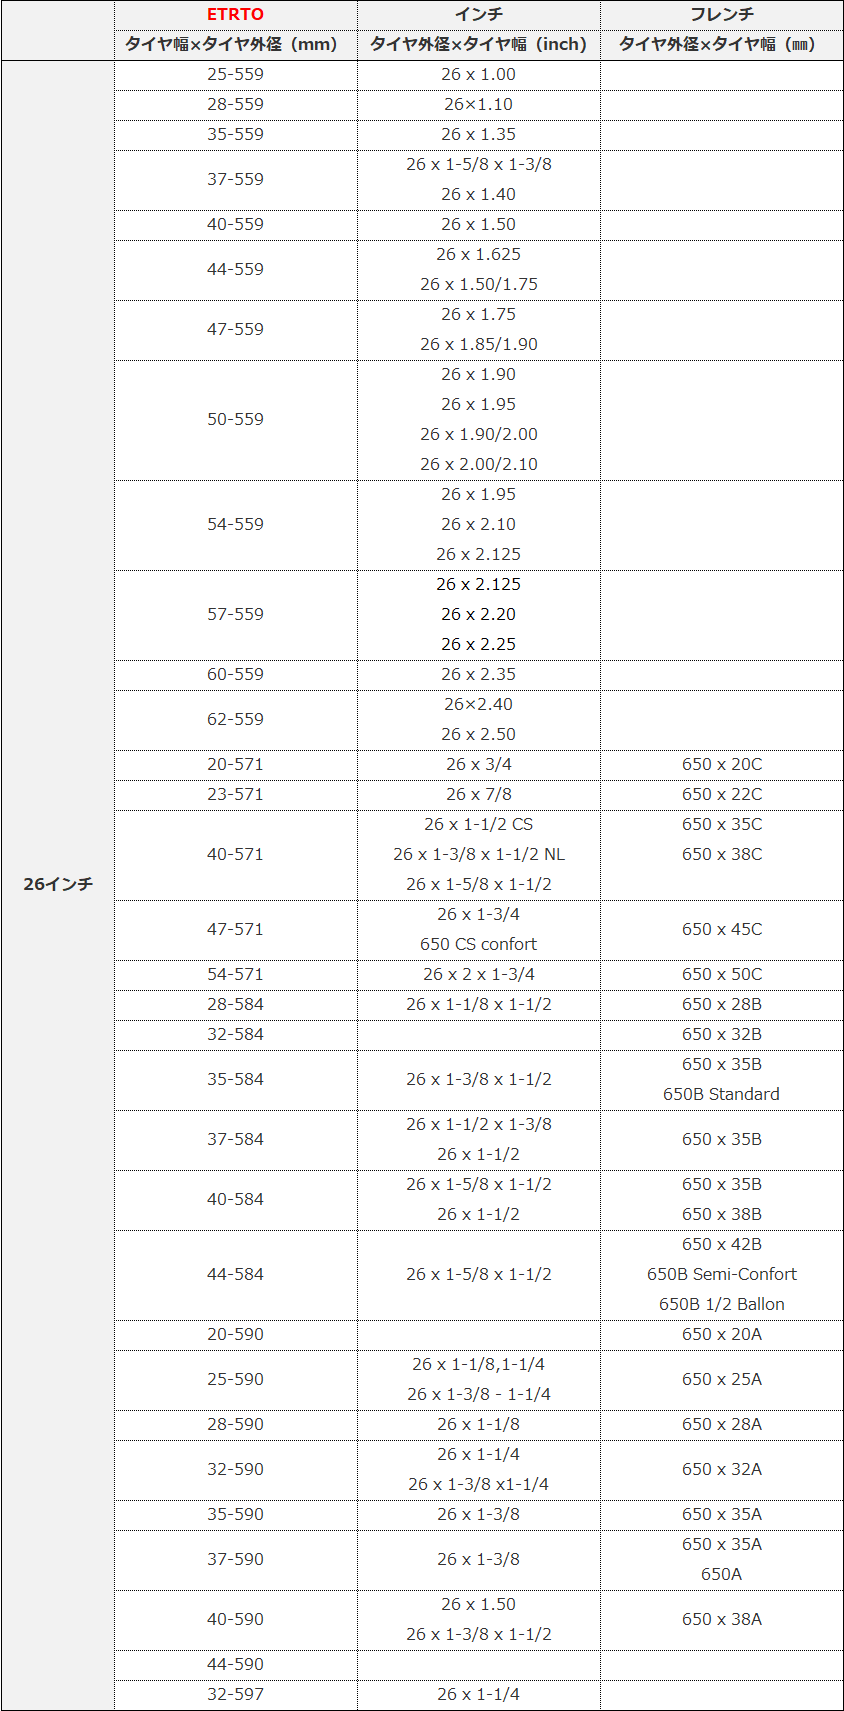This screenshot has width=844, height=1711.
Task: Click the 26 x 2.35 inch value
Action: point(478,674)
